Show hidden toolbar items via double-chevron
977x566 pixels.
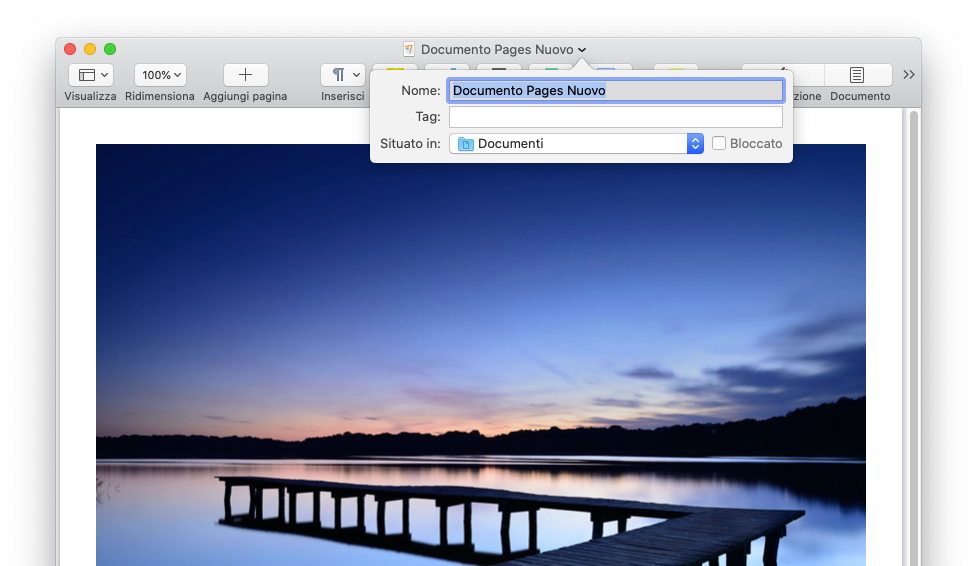point(908,74)
